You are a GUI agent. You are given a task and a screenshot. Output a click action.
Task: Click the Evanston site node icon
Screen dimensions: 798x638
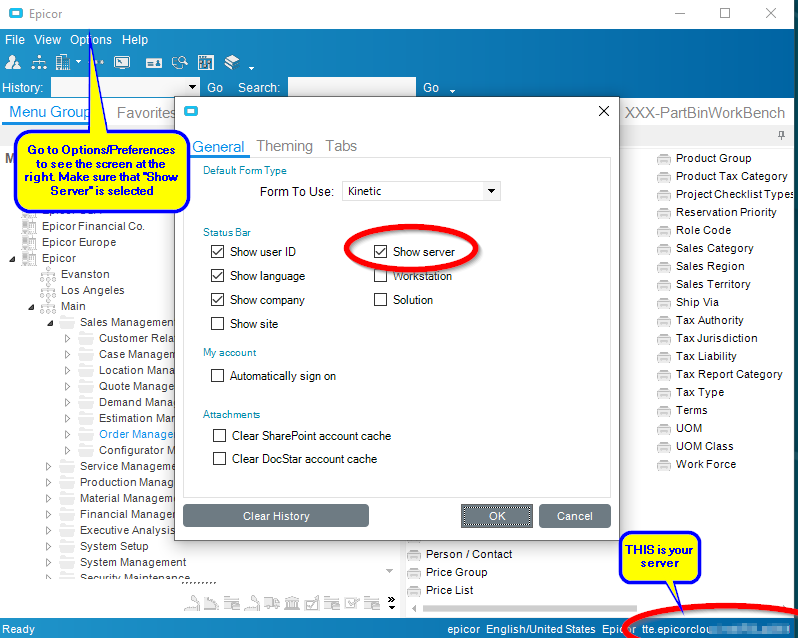[x=48, y=275]
